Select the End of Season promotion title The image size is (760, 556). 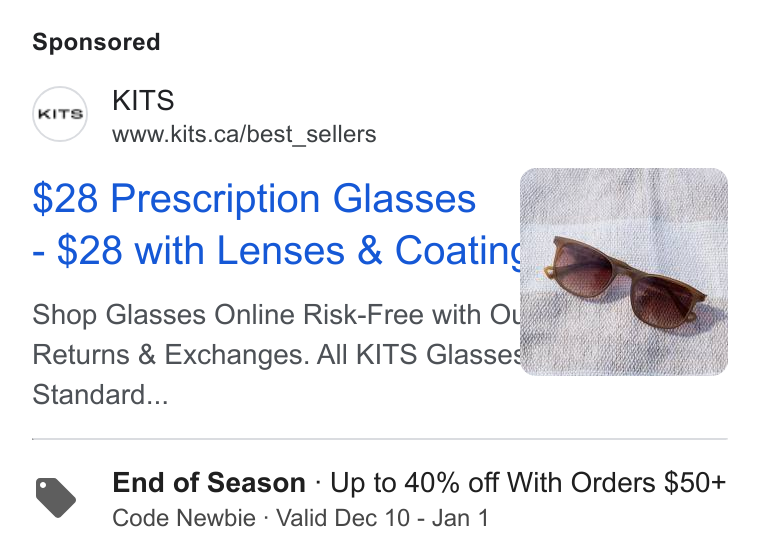click(209, 483)
